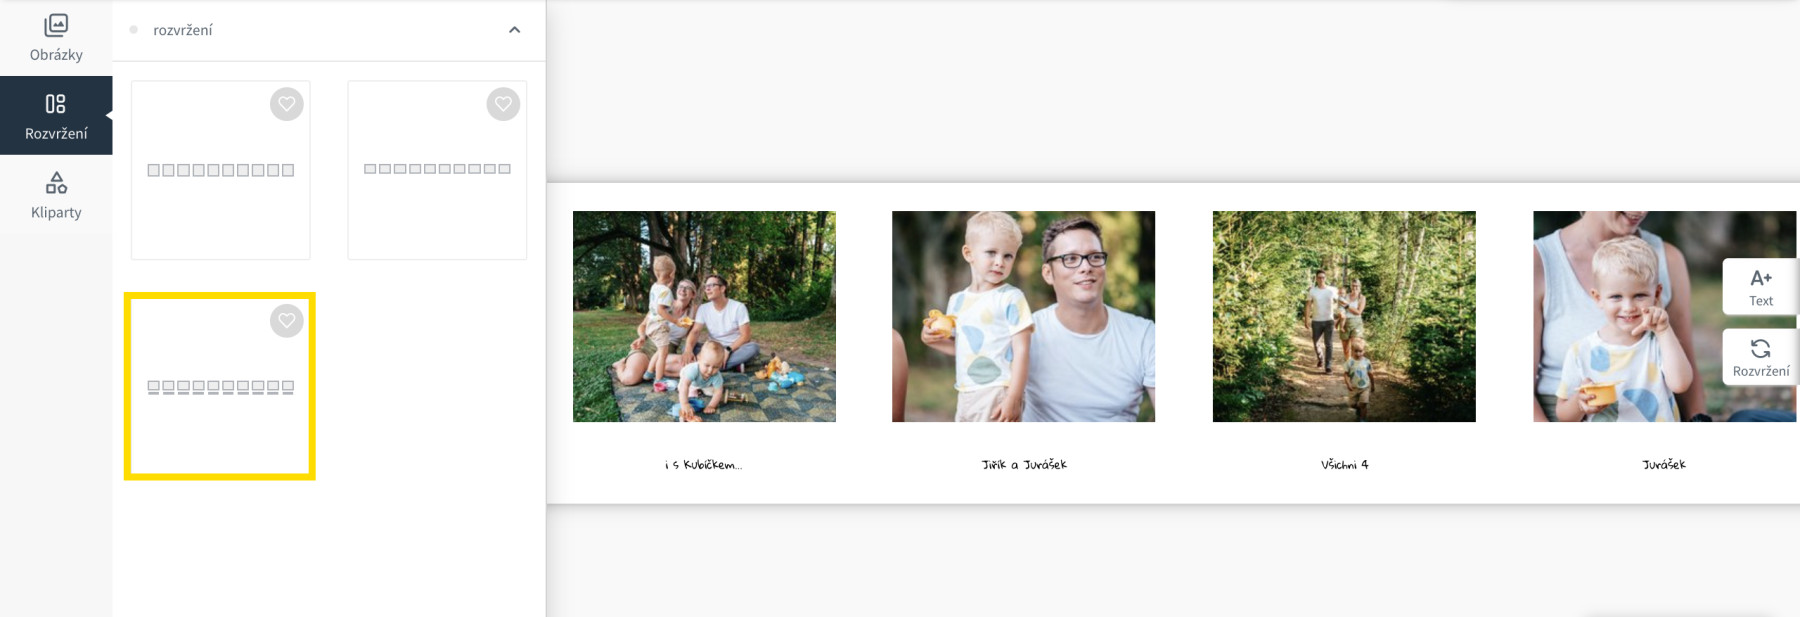Select the forest path walking photo
The width and height of the screenshot is (1800, 617).
pos(1344,316)
